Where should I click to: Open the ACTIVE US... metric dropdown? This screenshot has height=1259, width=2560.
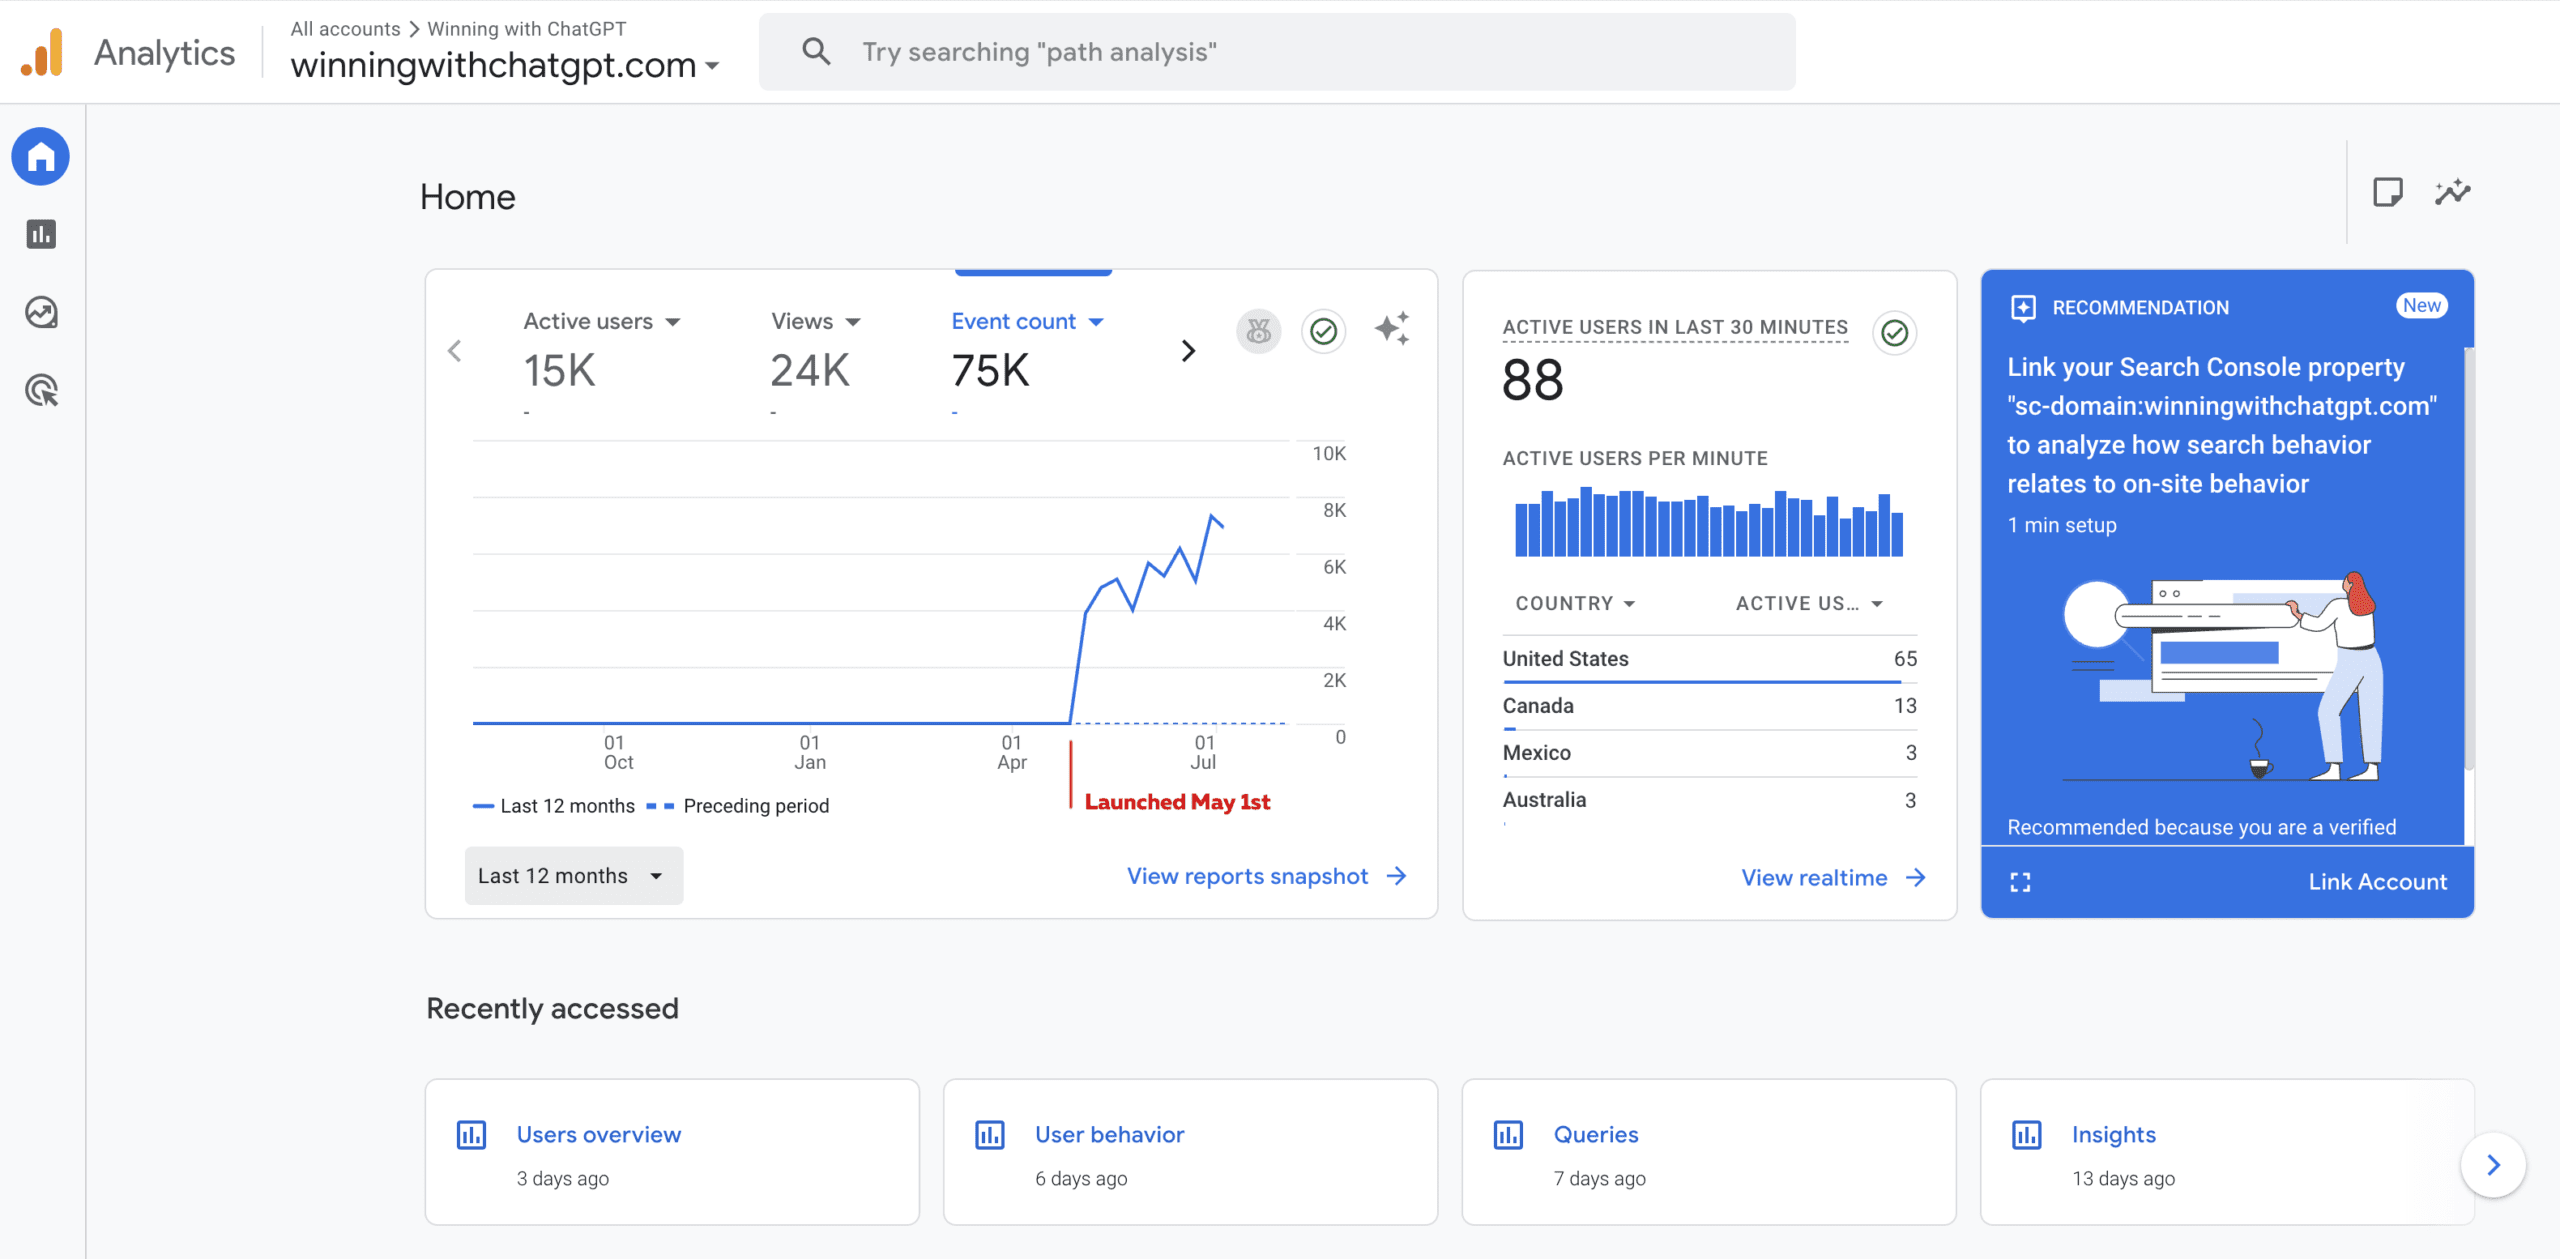(1809, 604)
